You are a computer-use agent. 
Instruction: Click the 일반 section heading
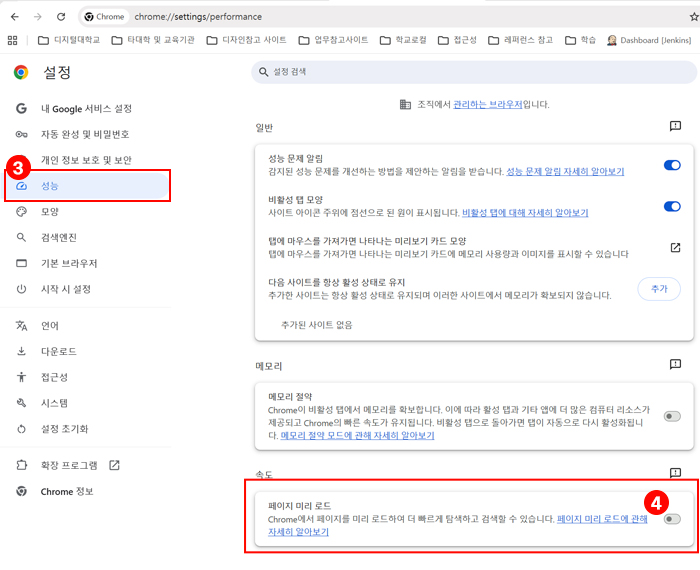tap(264, 128)
